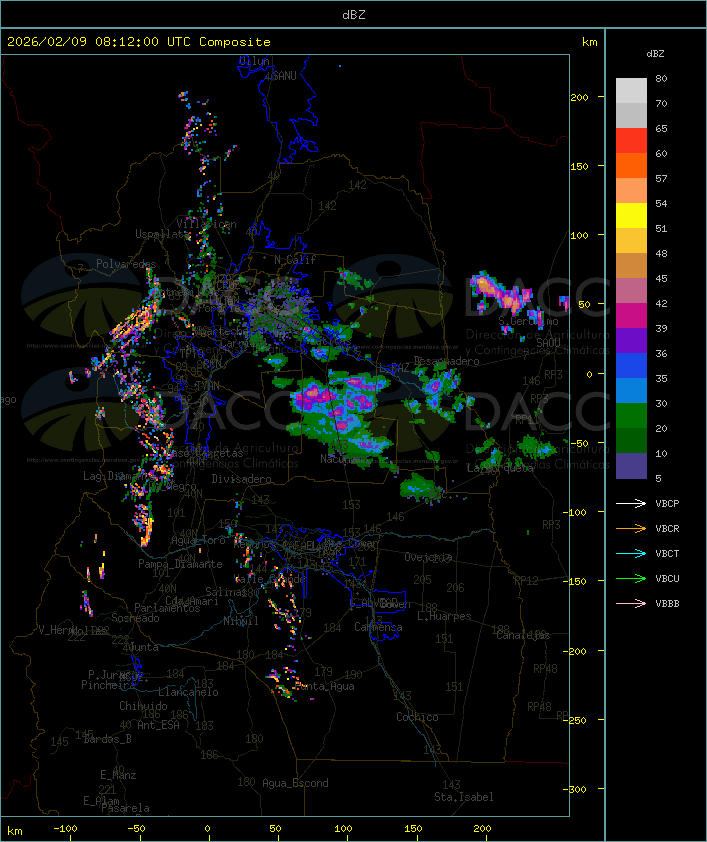Click the Llancanelo place label
The image size is (707, 842).
(188, 692)
